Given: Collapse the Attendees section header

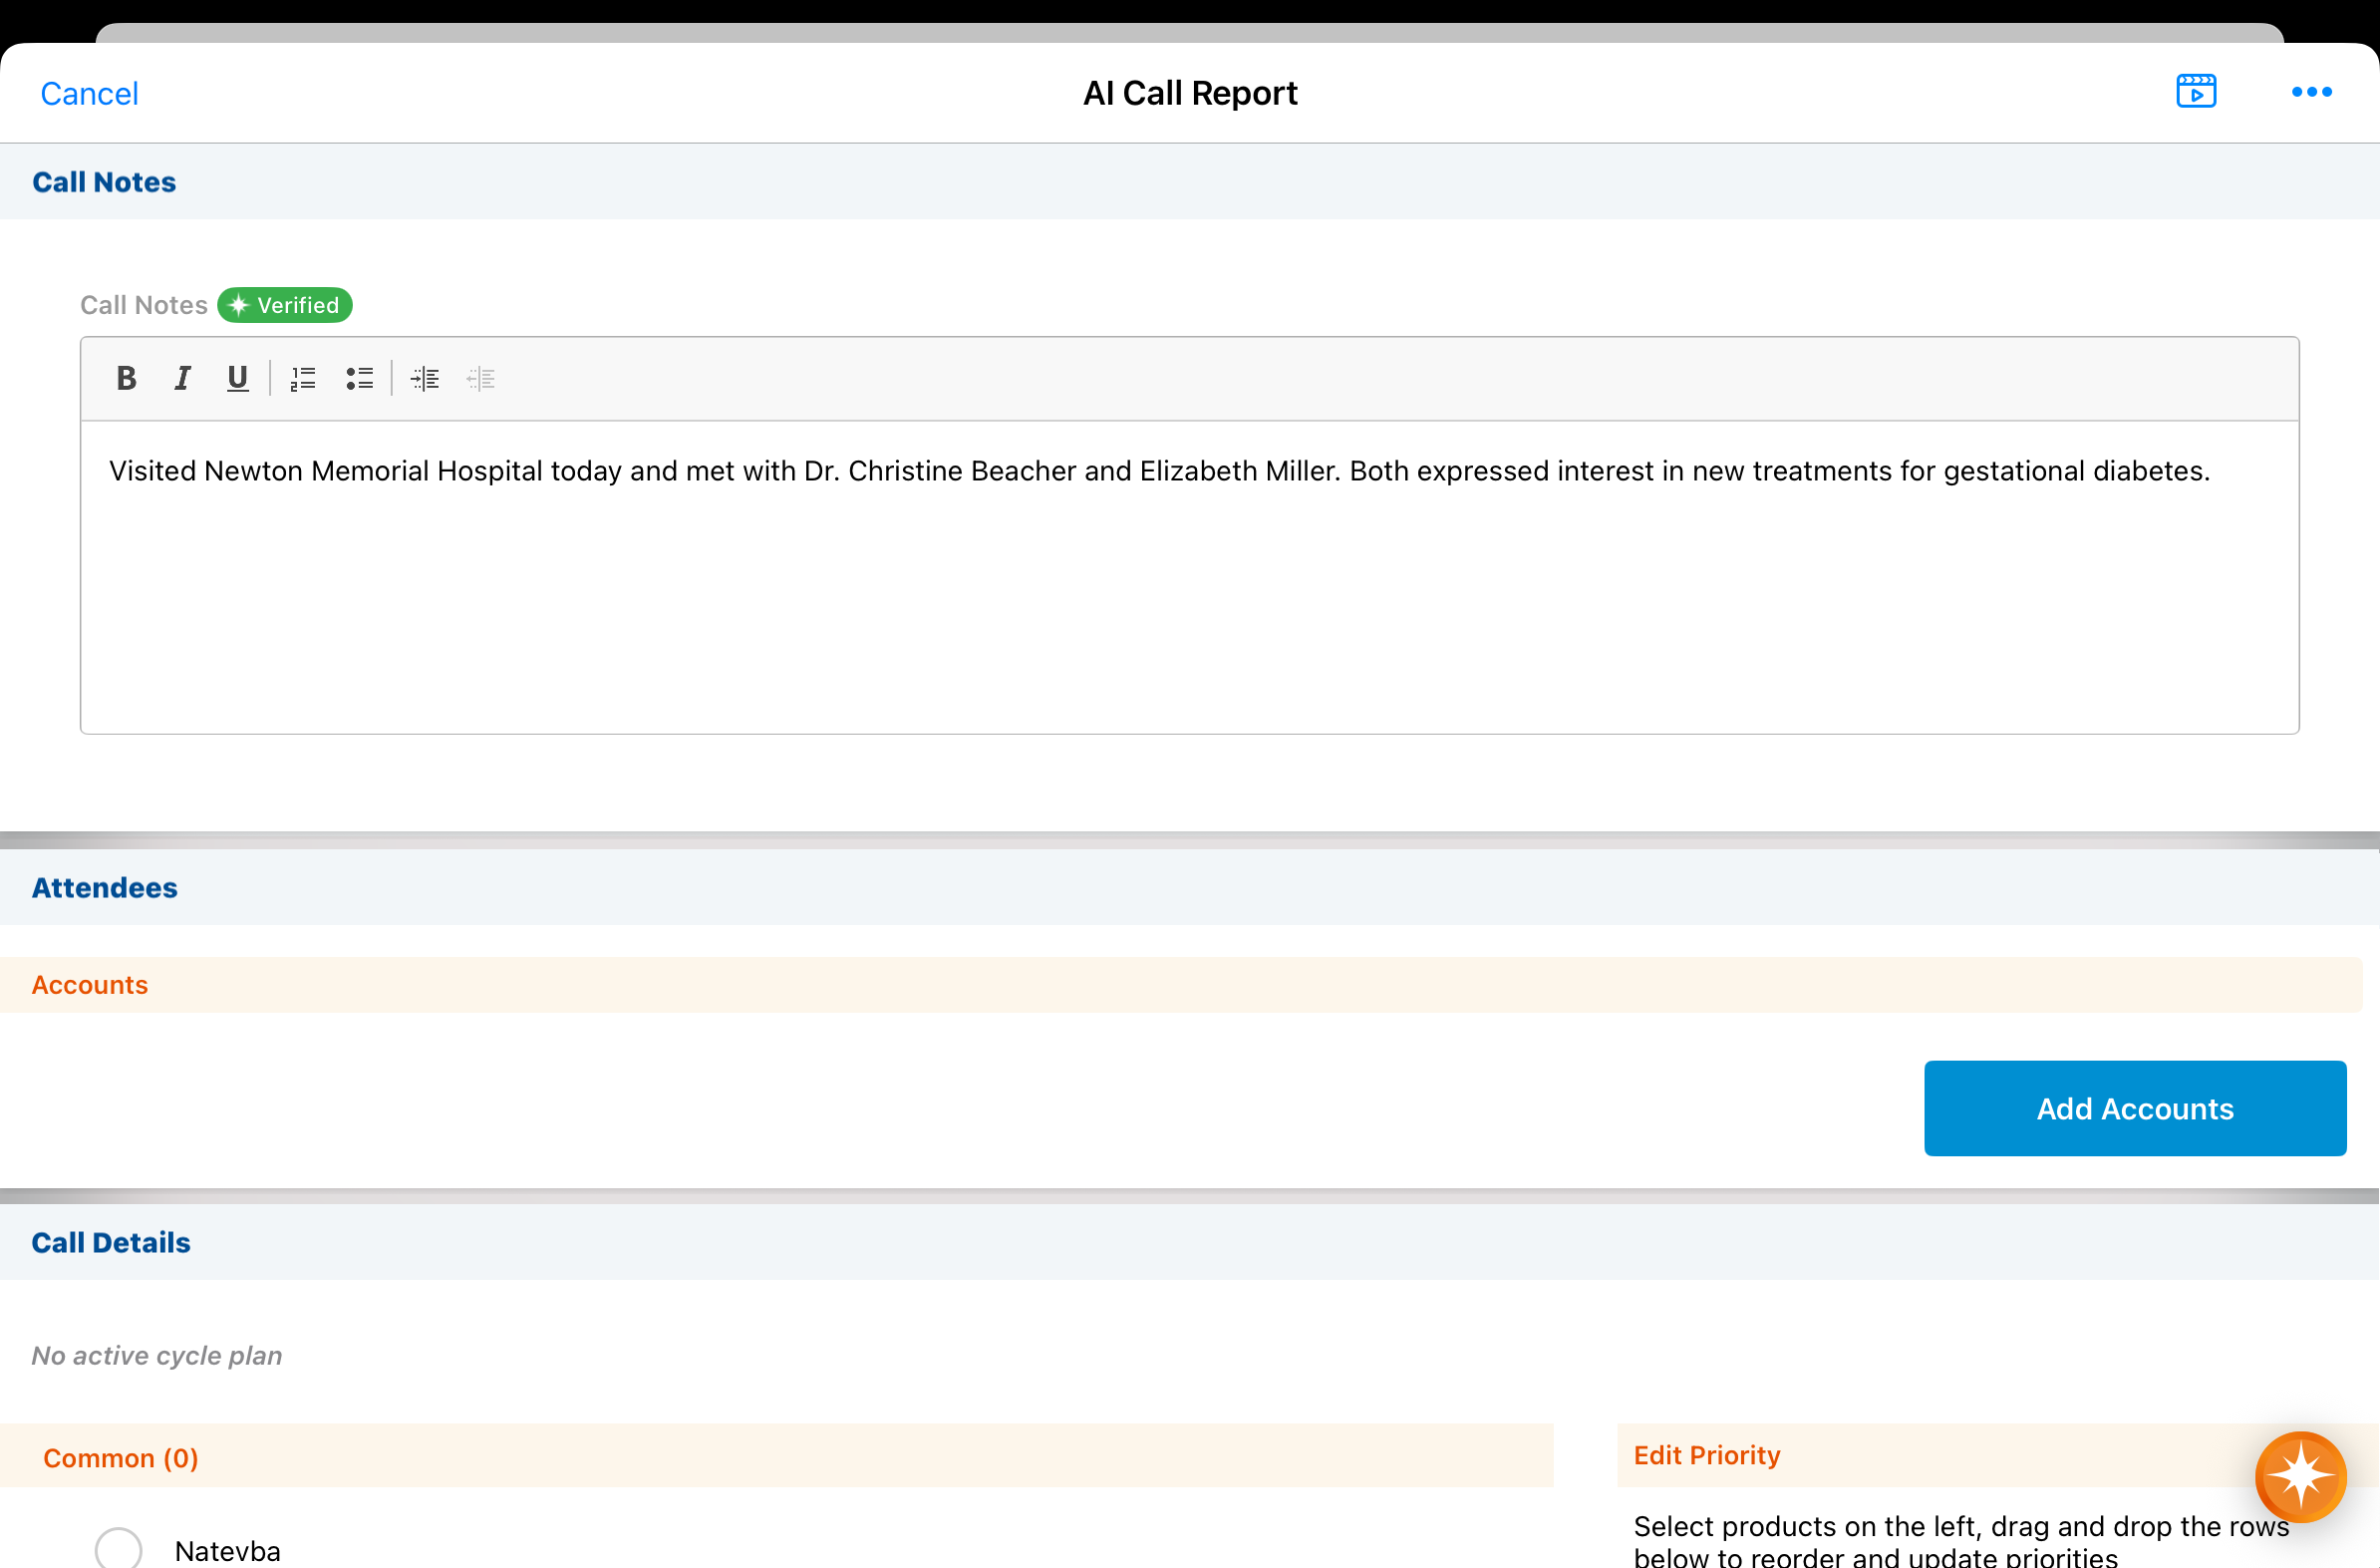Looking at the screenshot, I should point(105,887).
